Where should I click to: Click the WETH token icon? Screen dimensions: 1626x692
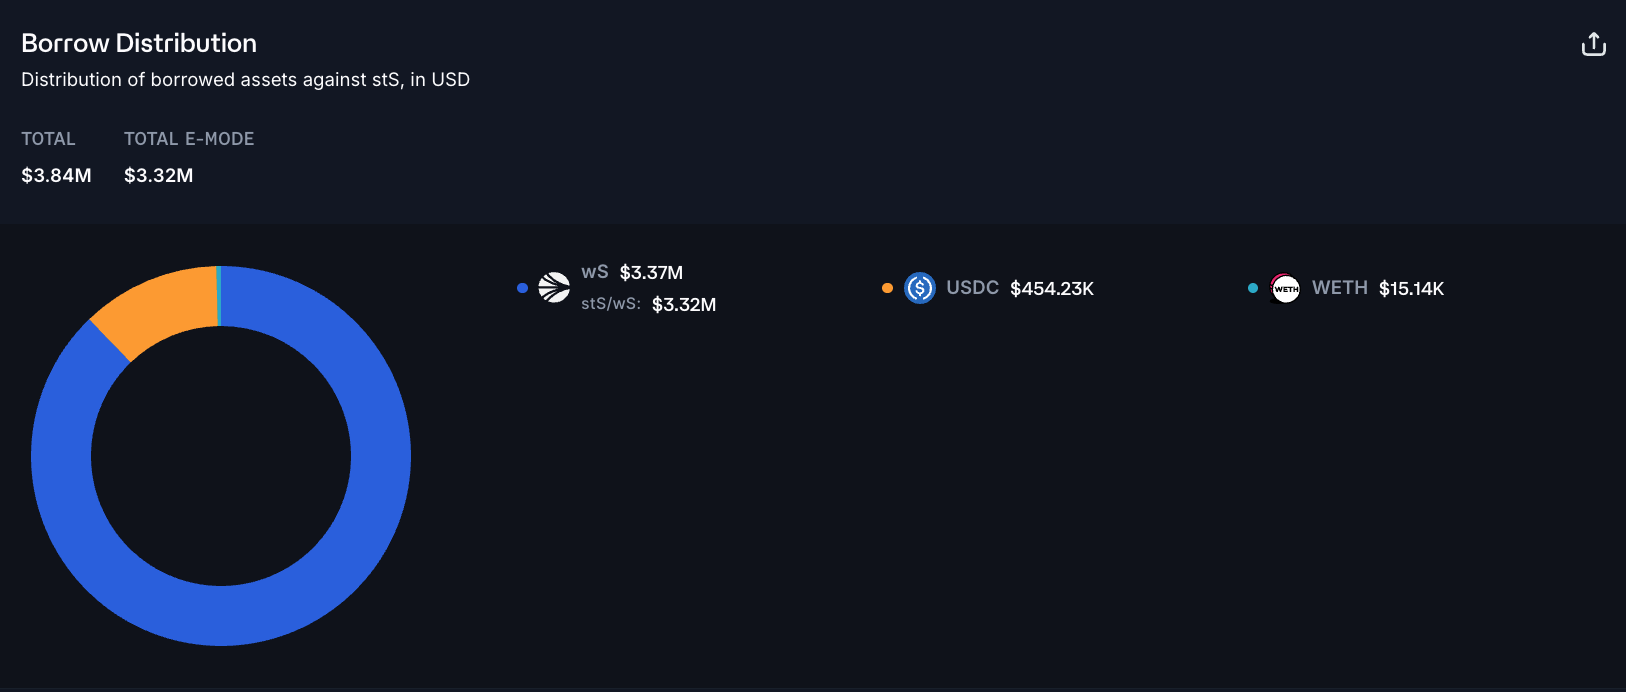1285,288
